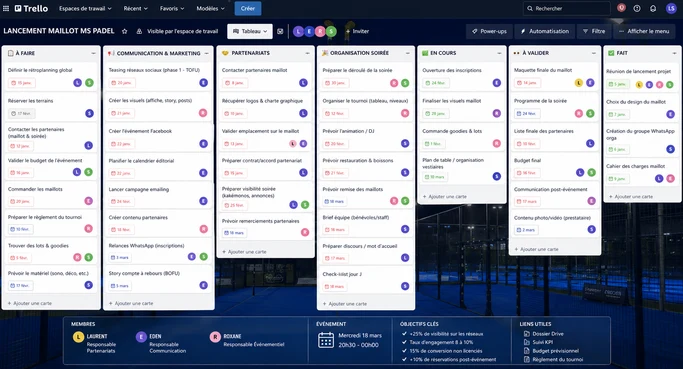
Task: Expand the Récent dropdown
Action: pos(135,8)
